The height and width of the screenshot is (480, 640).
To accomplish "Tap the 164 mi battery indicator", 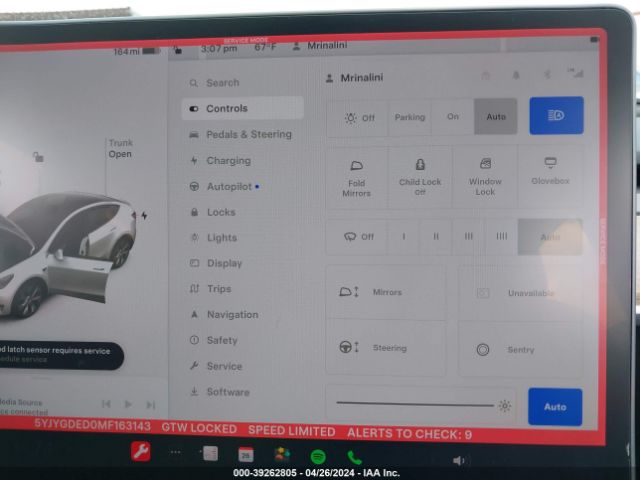I will (137, 52).
